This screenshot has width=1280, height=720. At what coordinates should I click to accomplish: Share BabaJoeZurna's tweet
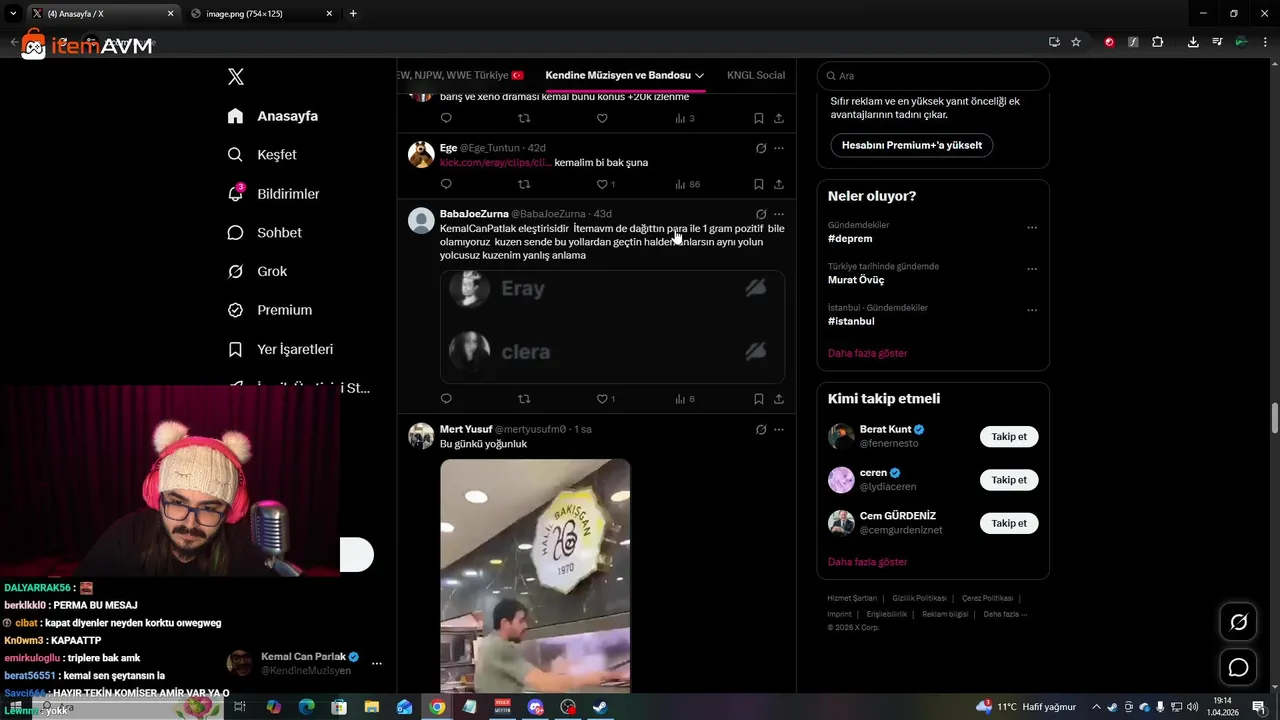pyautogui.click(x=779, y=398)
